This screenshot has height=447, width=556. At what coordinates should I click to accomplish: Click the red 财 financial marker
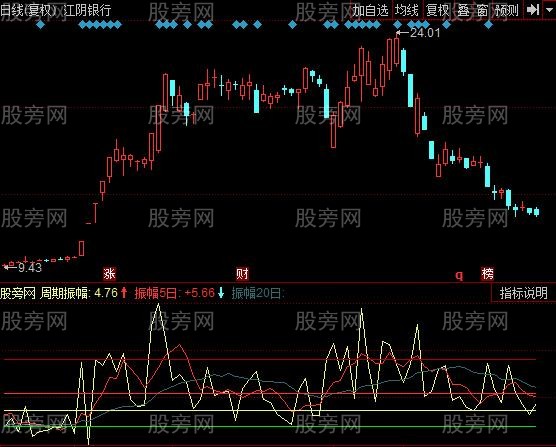[242, 274]
